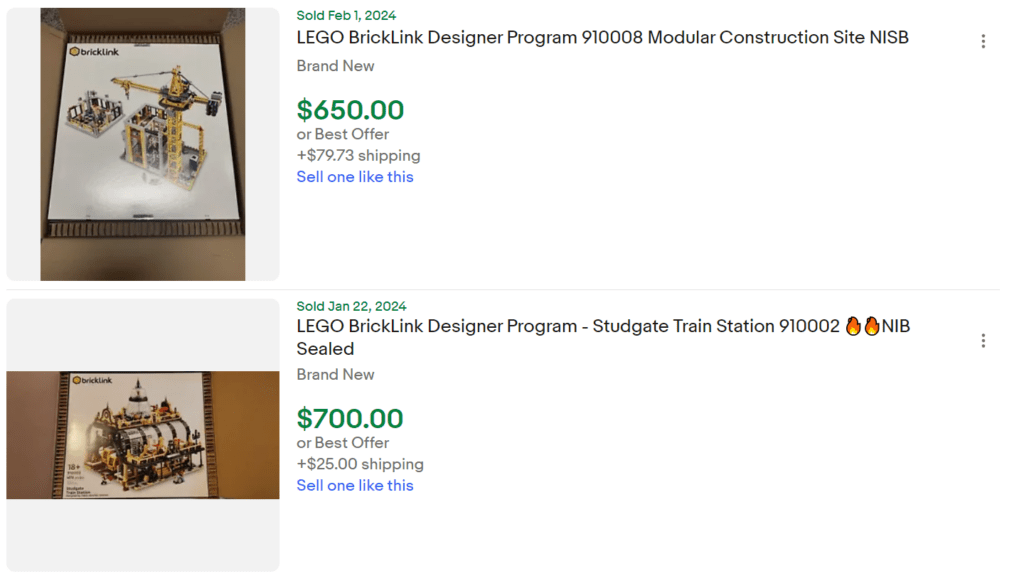The height and width of the screenshot is (576, 1024).
Task: Click the three-dot options icon beside the $650.00 listing
Action: pos(983,41)
